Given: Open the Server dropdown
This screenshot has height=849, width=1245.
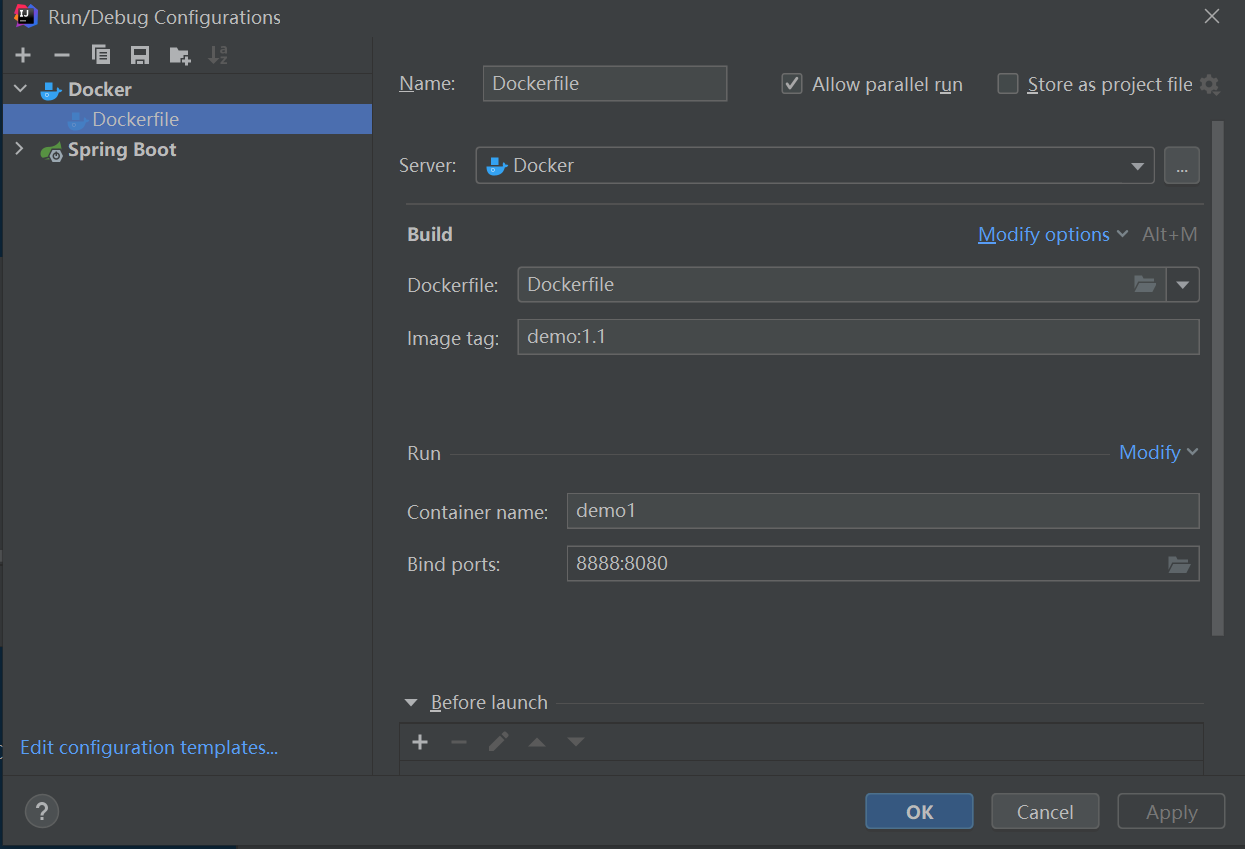Looking at the screenshot, I should pos(1137,165).
